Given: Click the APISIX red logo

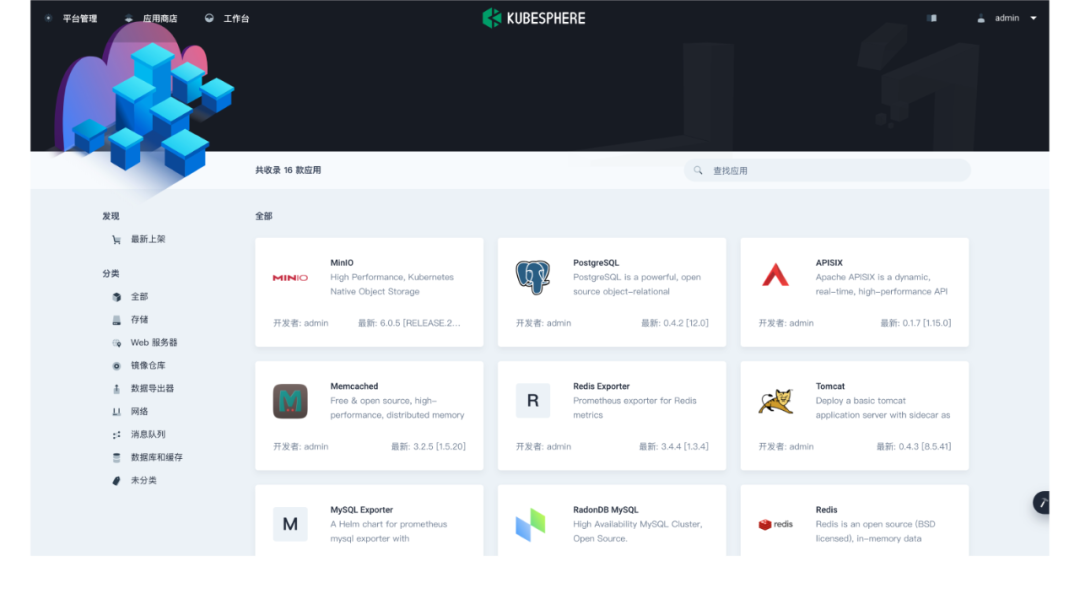Looking at the screenshot, I should [776, 275].
